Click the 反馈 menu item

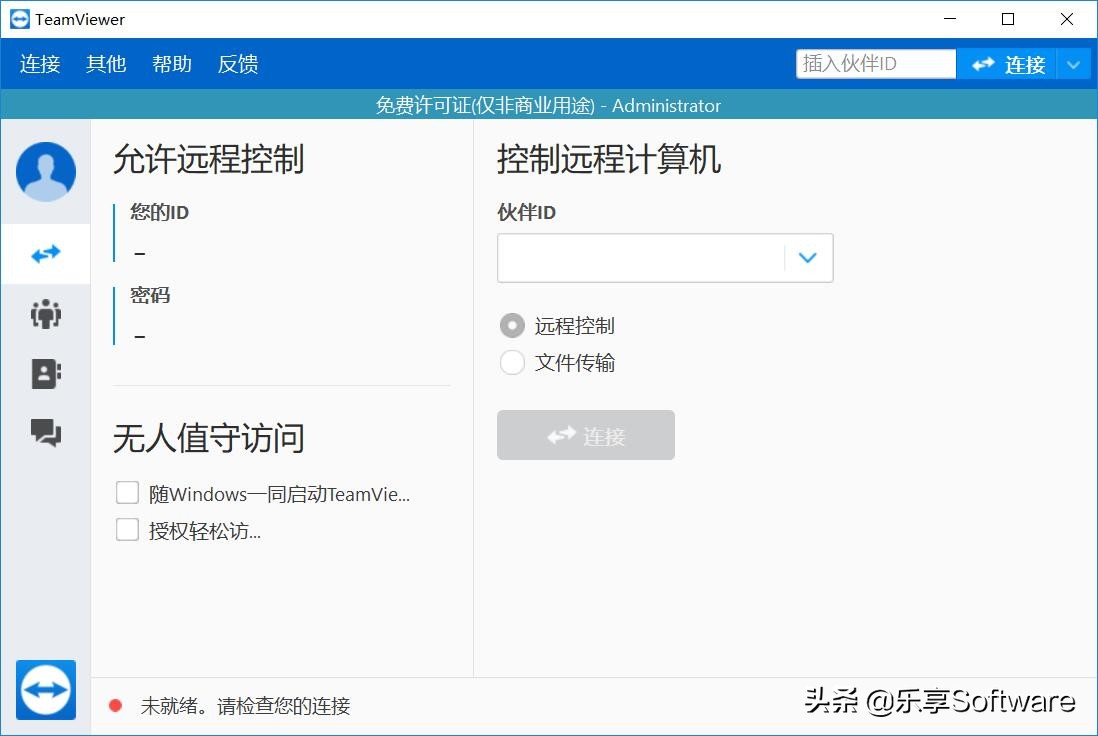click(237, 63)
